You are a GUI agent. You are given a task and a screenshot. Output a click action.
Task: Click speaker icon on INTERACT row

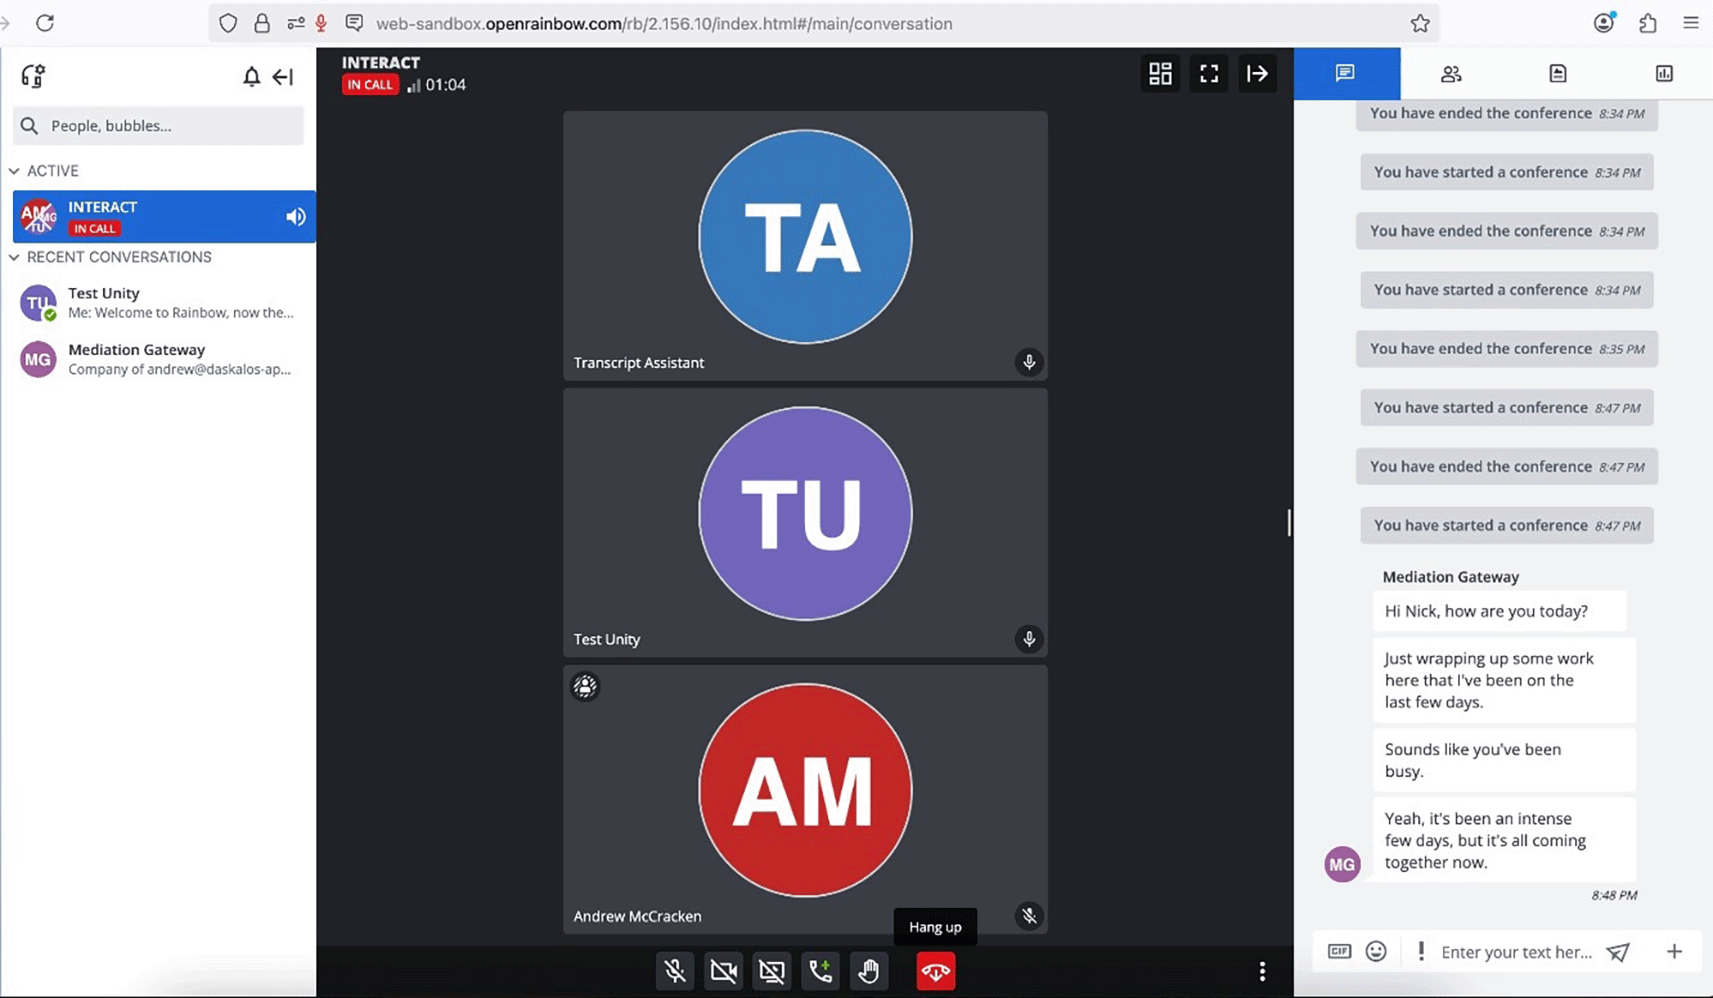tap(295, 217)
